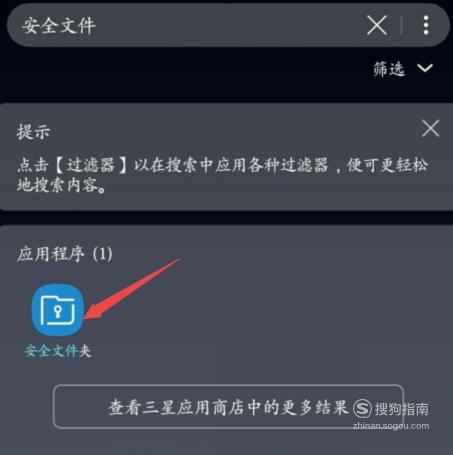The height and width of the screenshot is (455, 453).
Task: Click the 搜狗指南 watermark text
Action: coord(402,409)
